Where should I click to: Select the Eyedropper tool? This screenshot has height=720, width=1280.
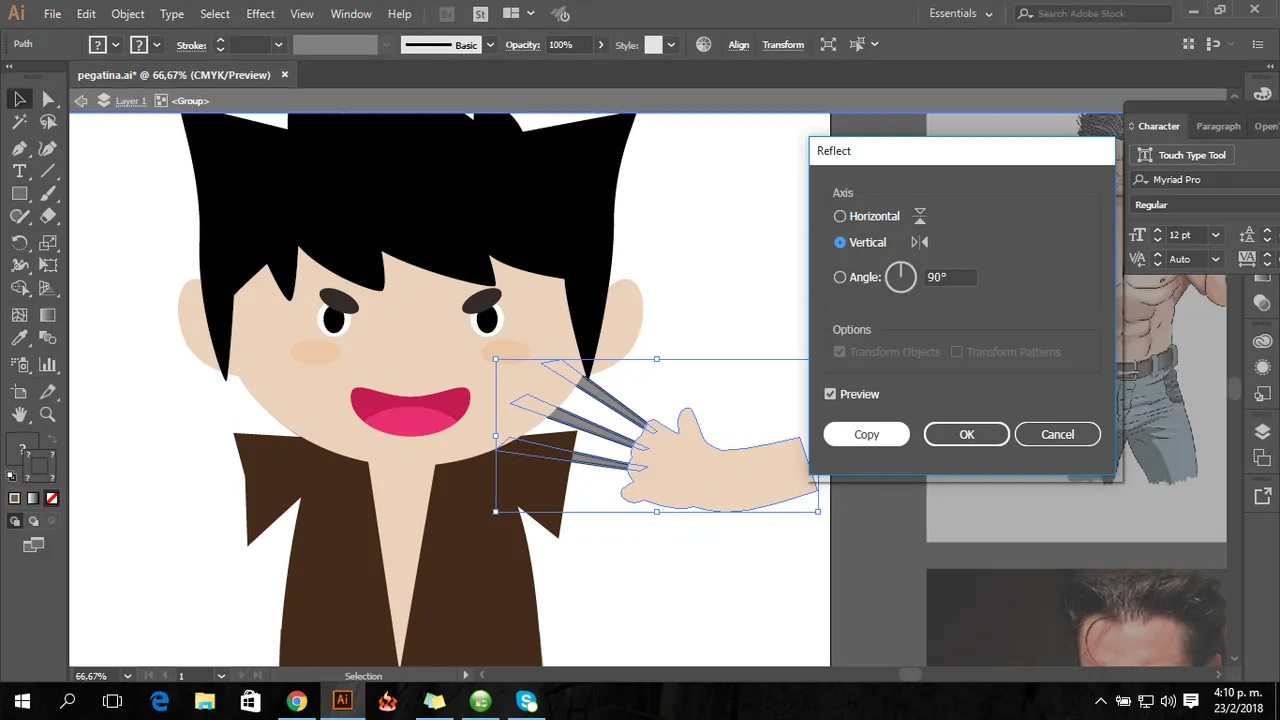point(19,340)
